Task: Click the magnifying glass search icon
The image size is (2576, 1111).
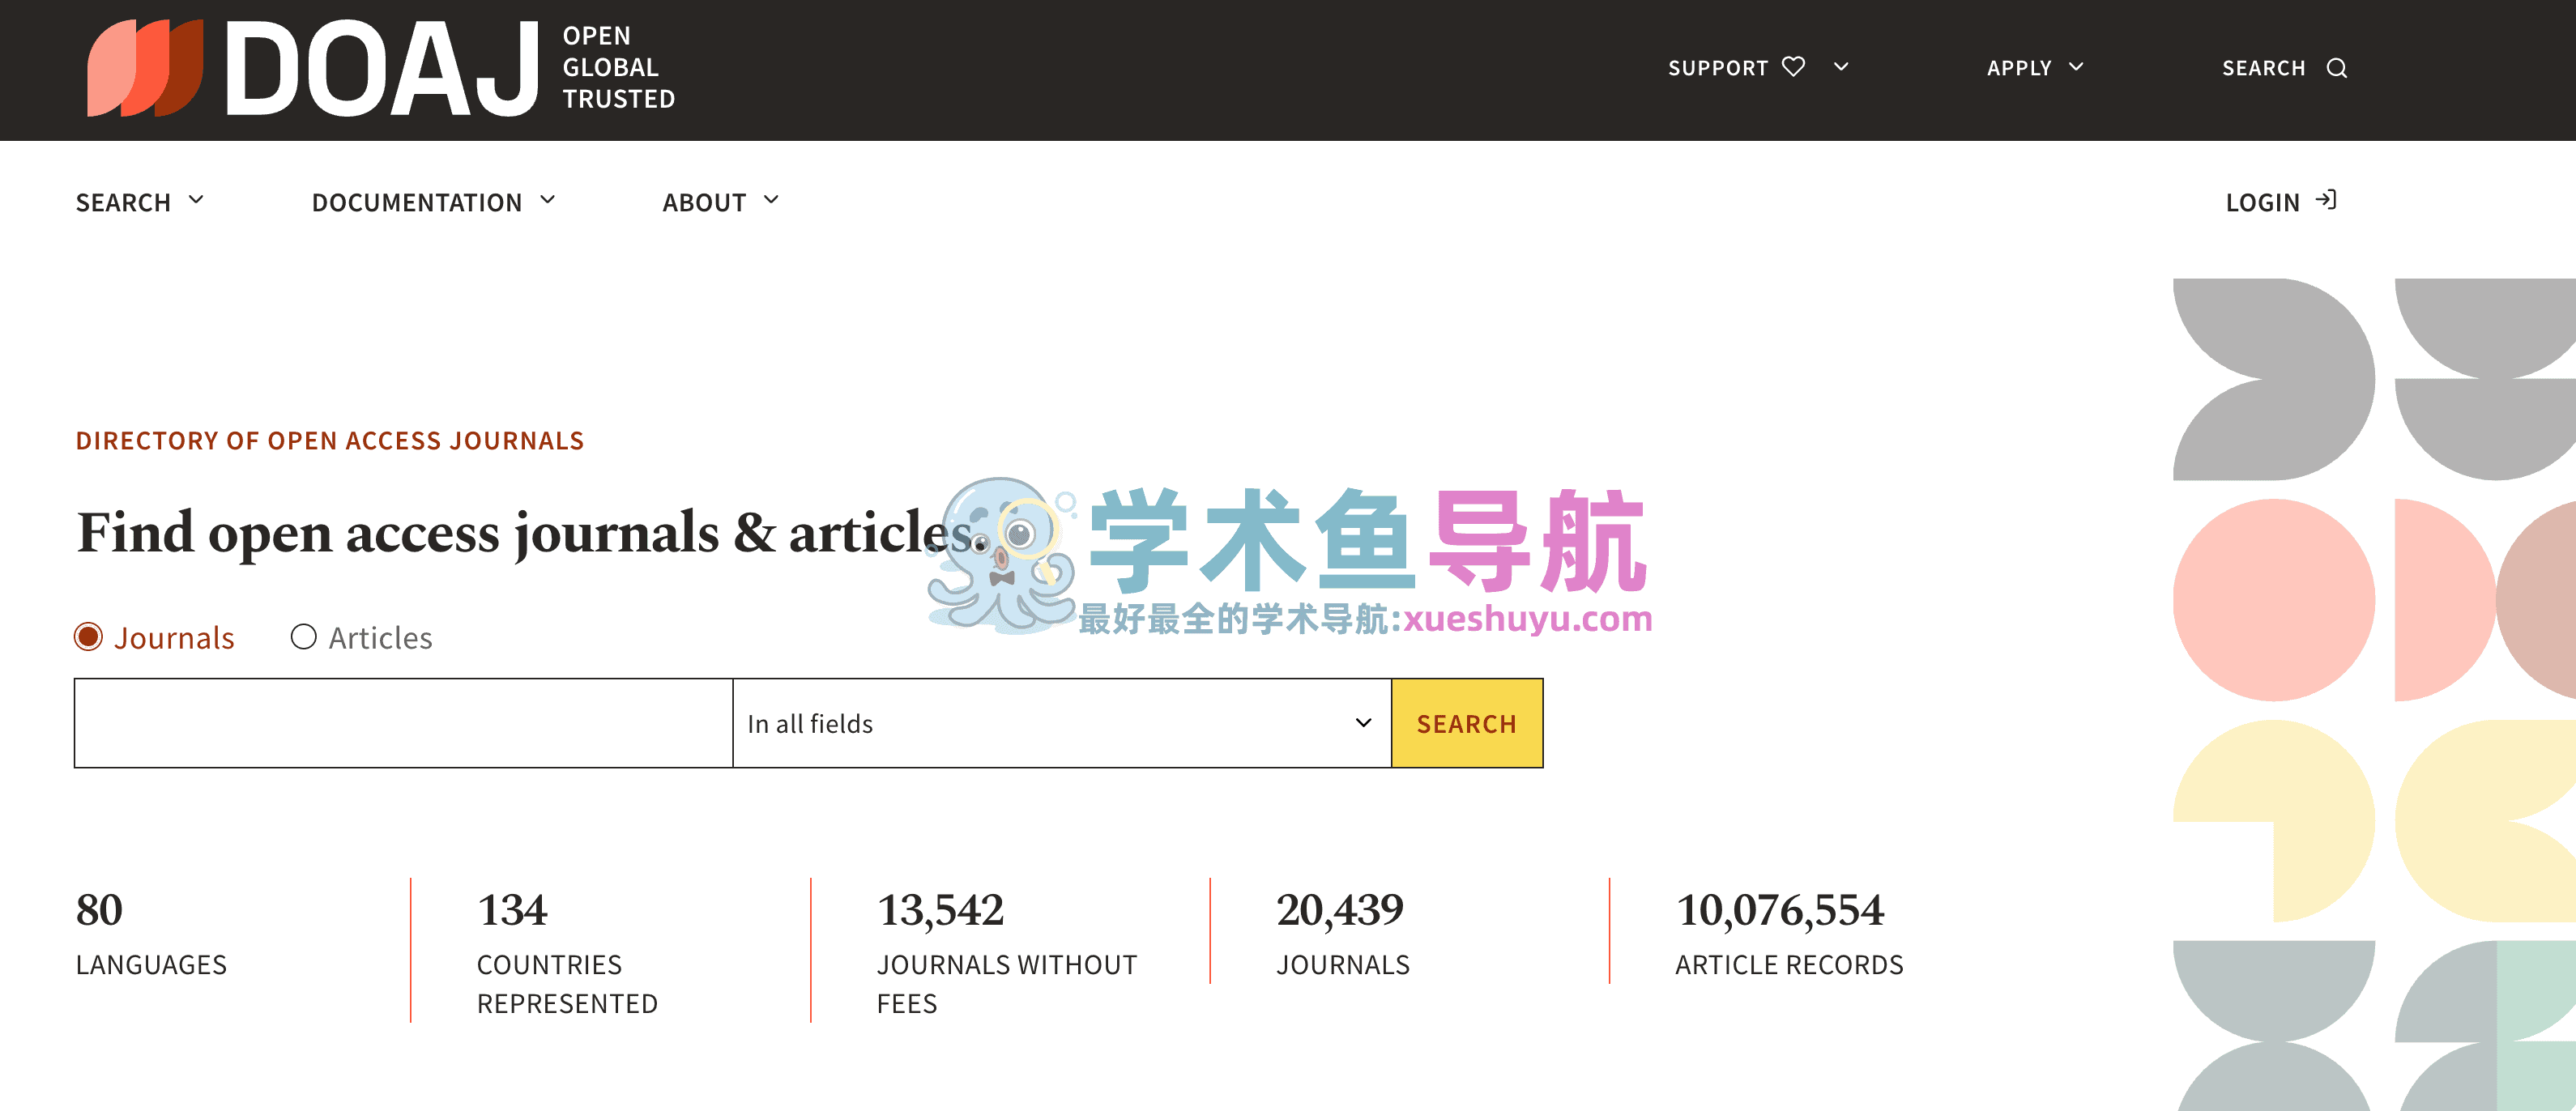Action: 2336,68
